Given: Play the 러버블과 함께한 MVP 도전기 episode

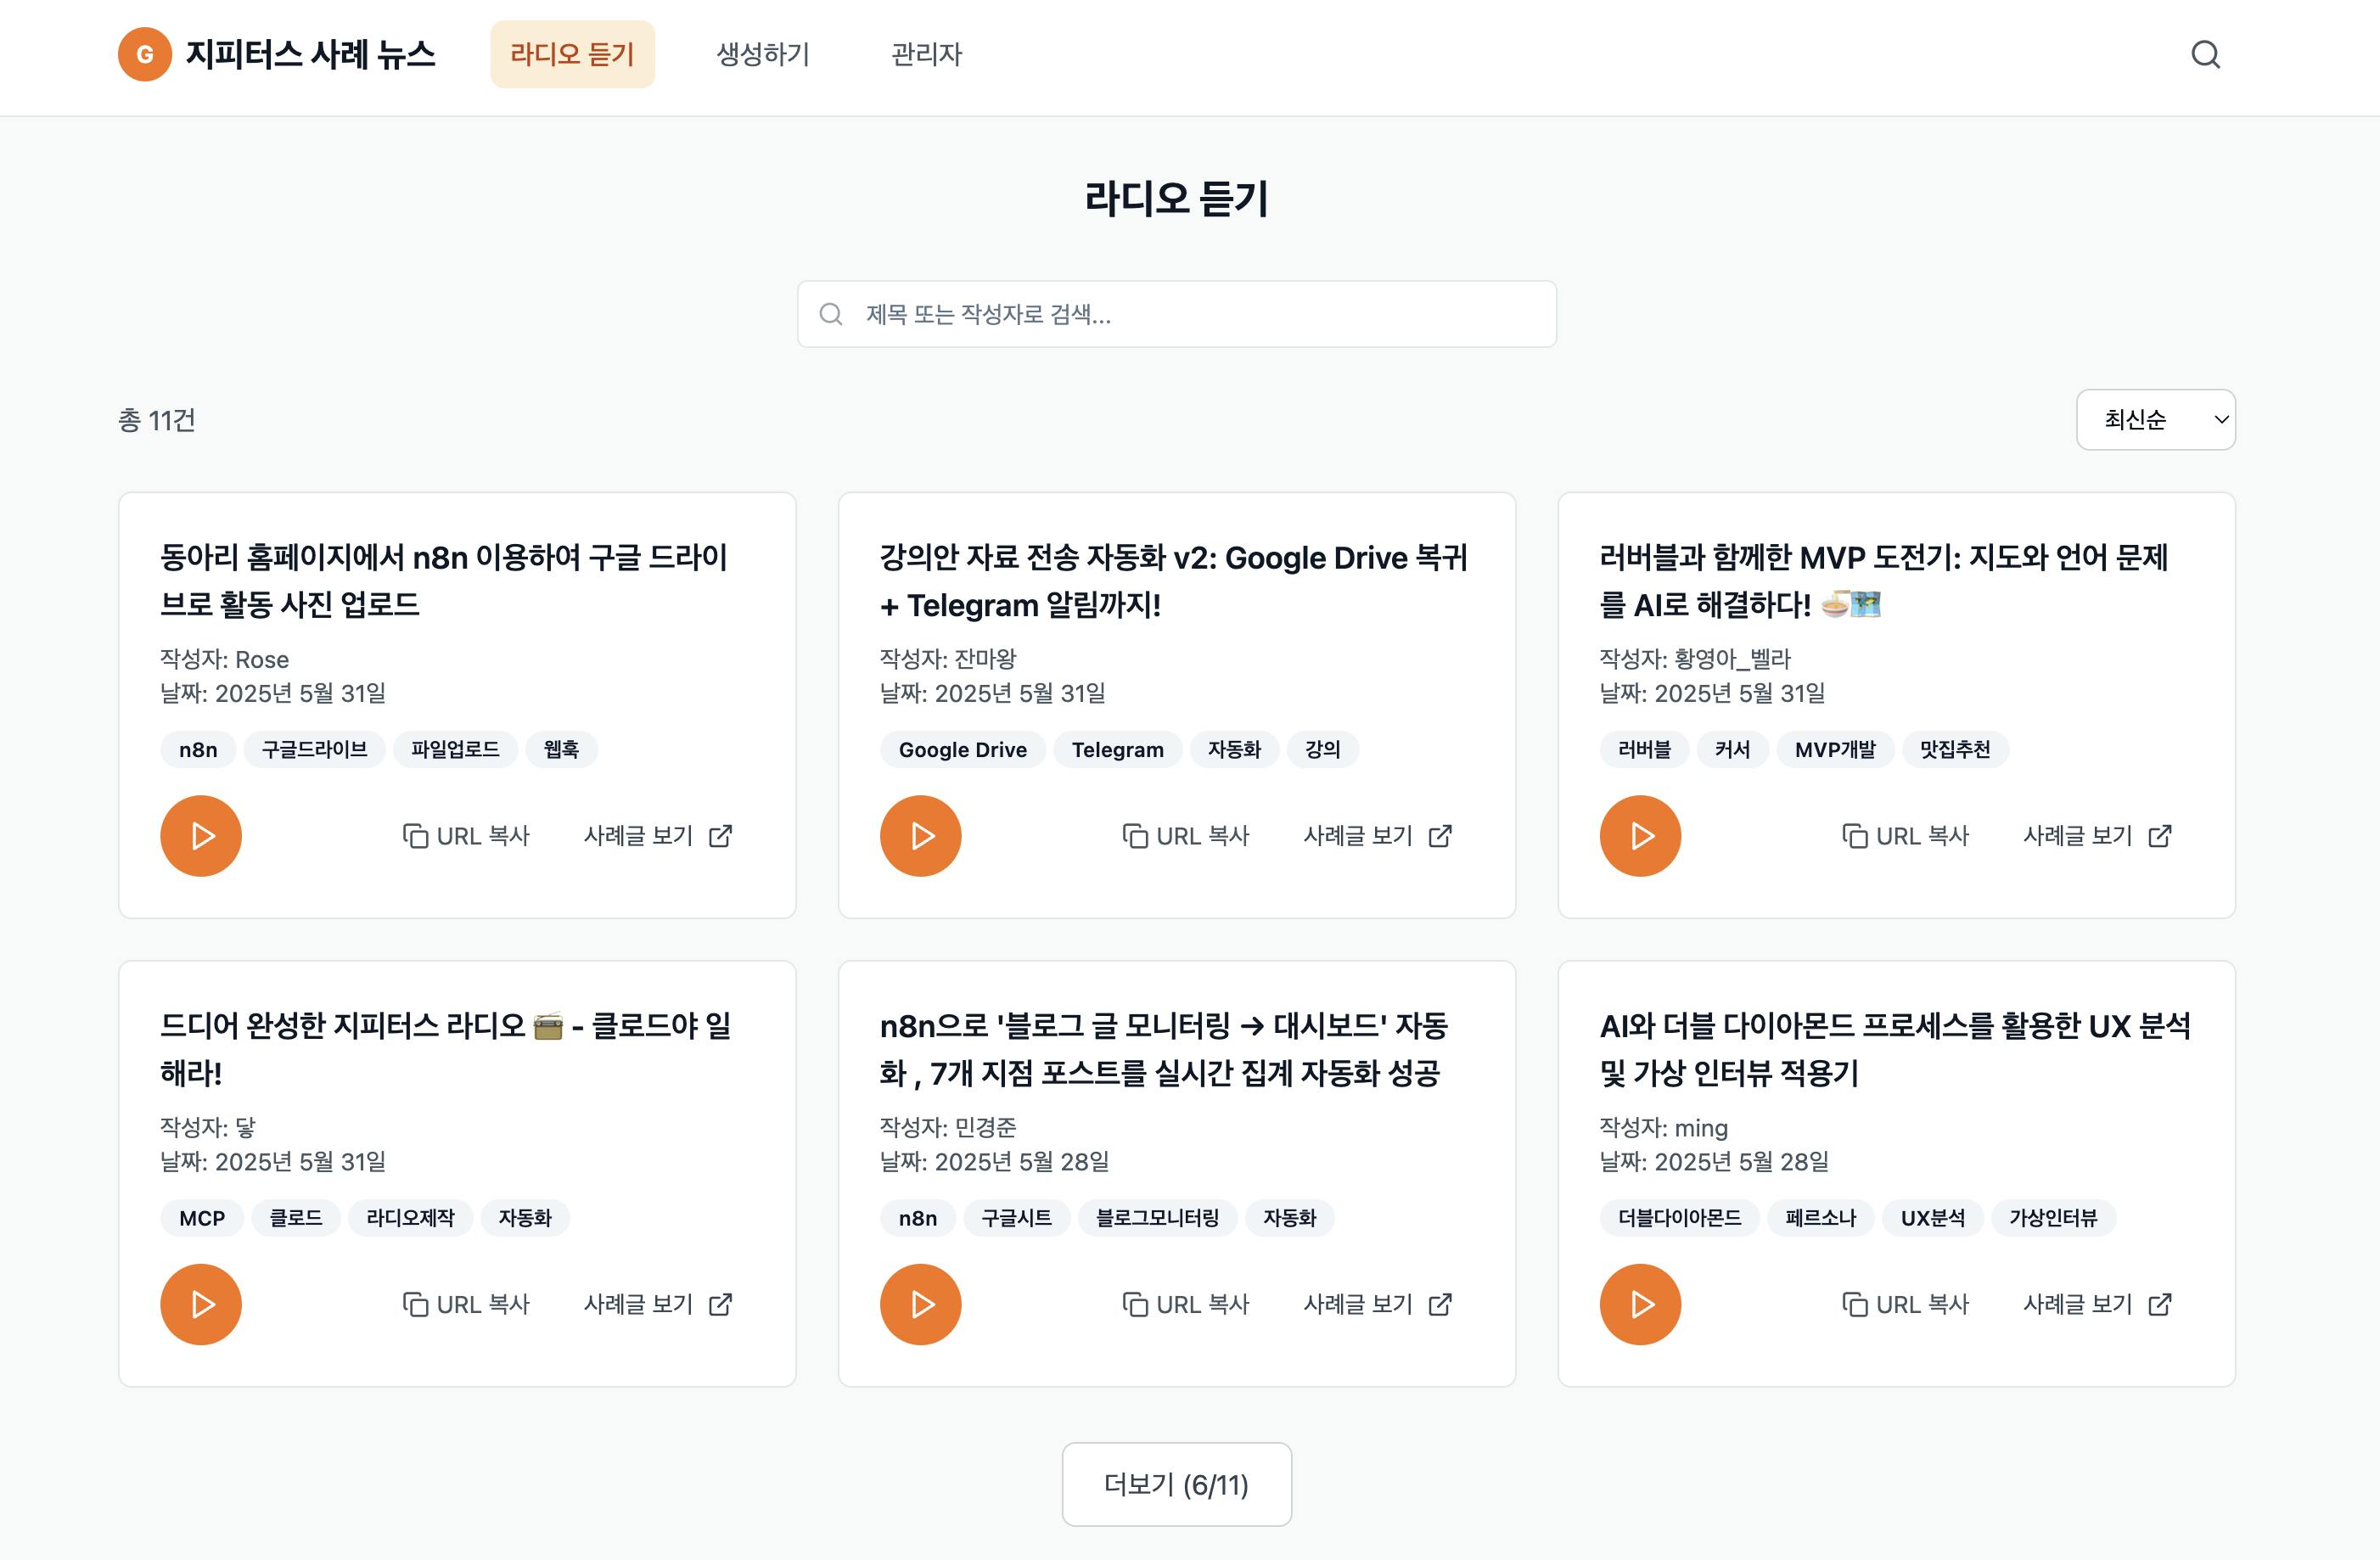Looking at the screenshot, I should 1640,836.
